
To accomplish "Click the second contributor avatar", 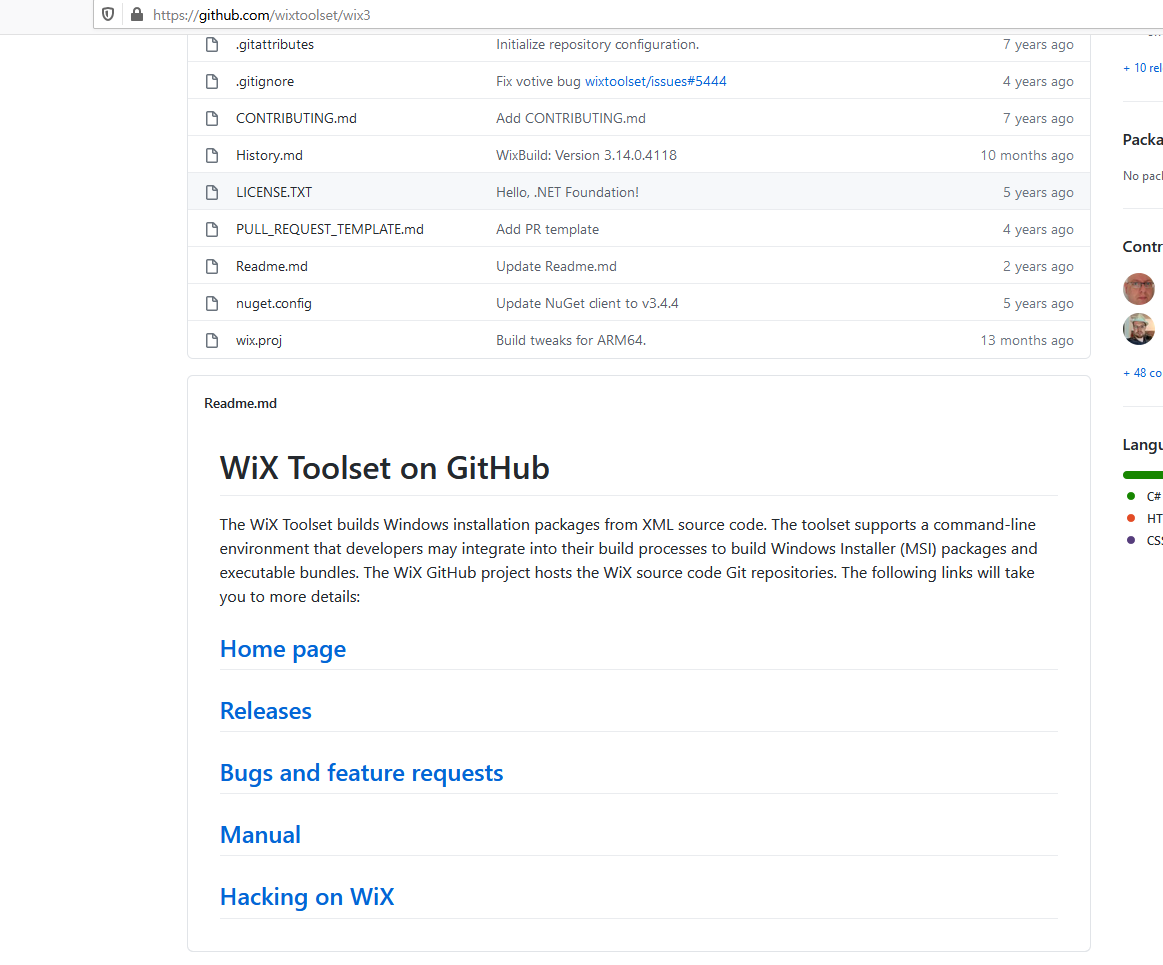I will 1139,329.
